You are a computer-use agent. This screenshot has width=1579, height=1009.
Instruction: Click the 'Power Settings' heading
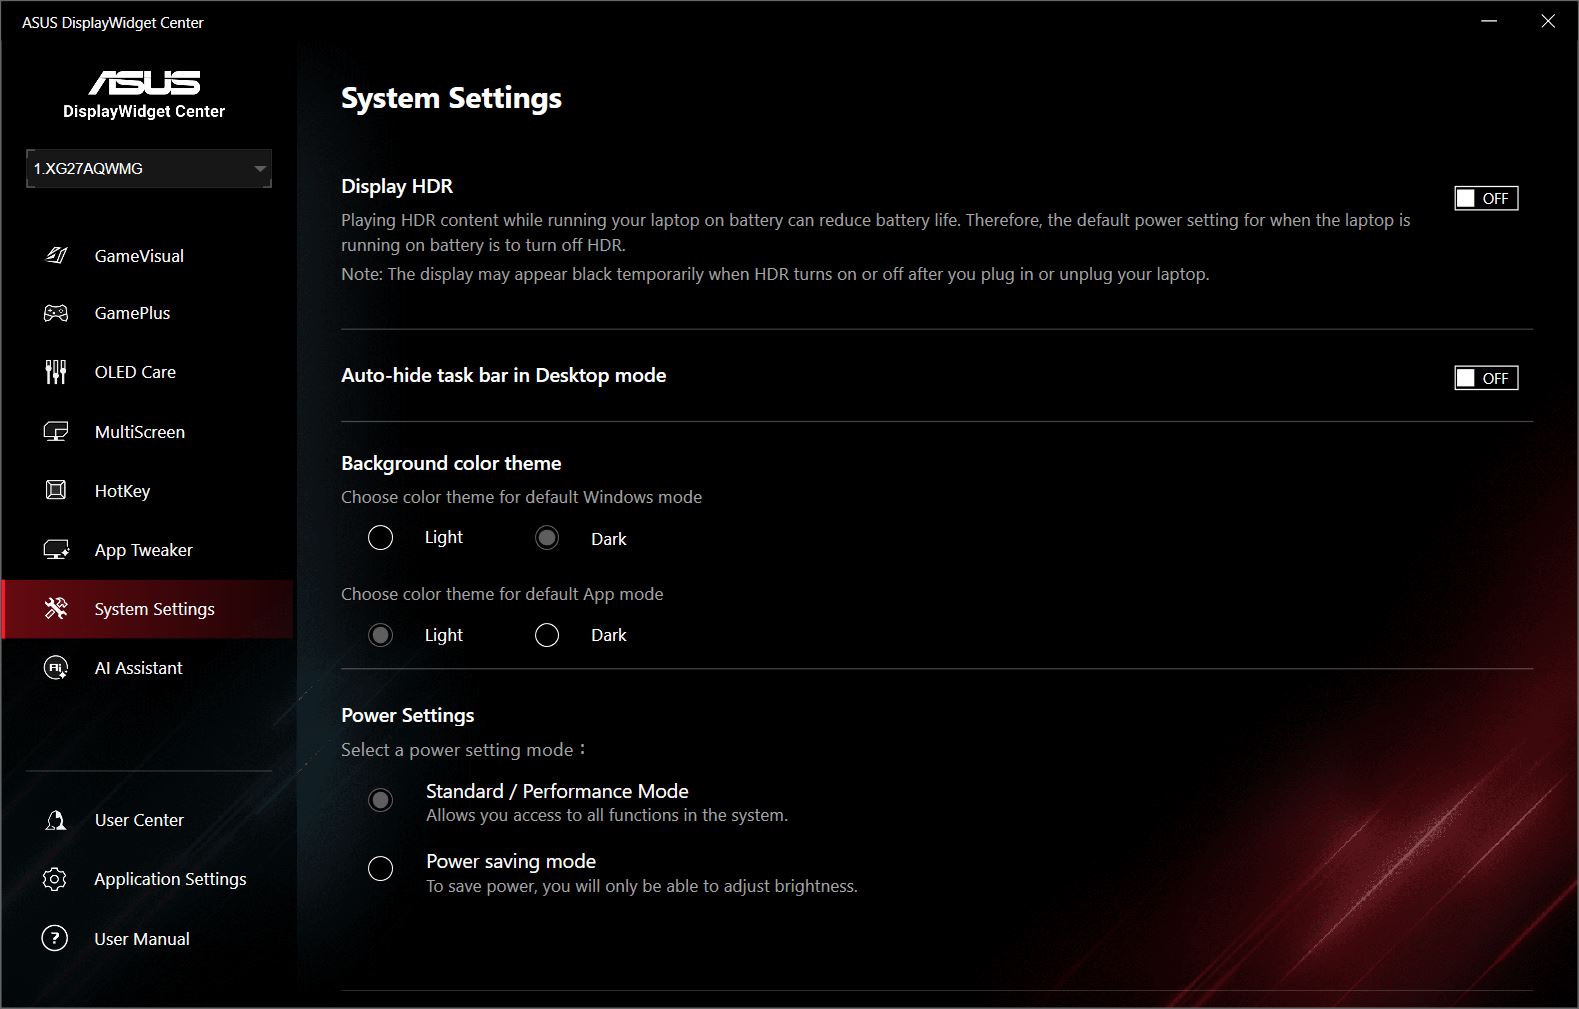pos(408,715)
